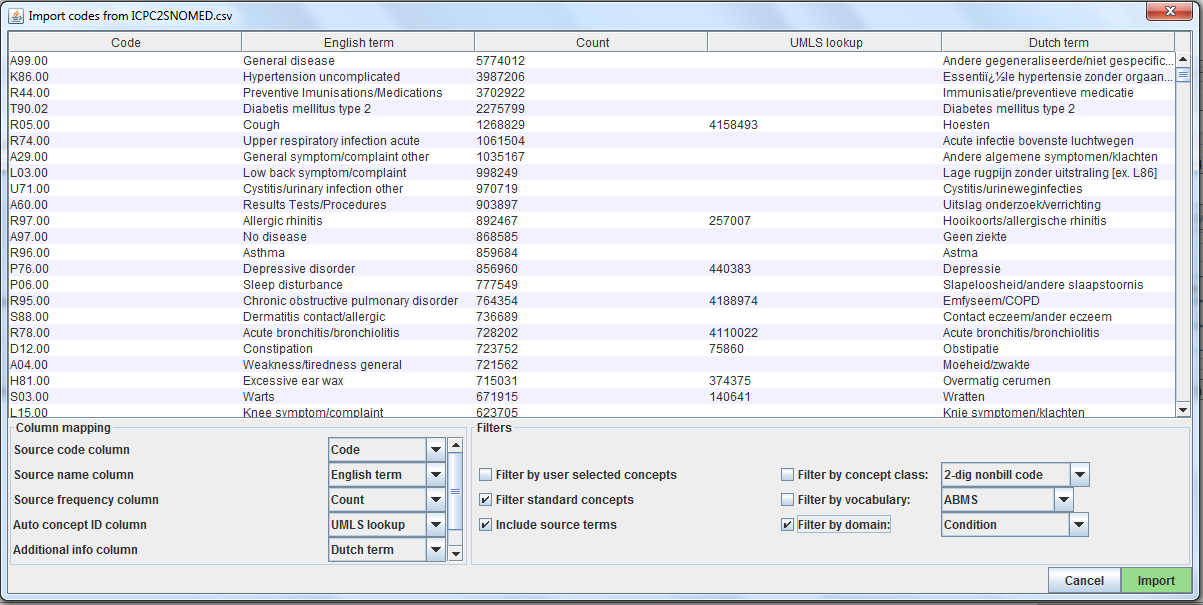Open Source code column dropdown
Viewport: 1203px width, 605px height.
tap(435, 450)
